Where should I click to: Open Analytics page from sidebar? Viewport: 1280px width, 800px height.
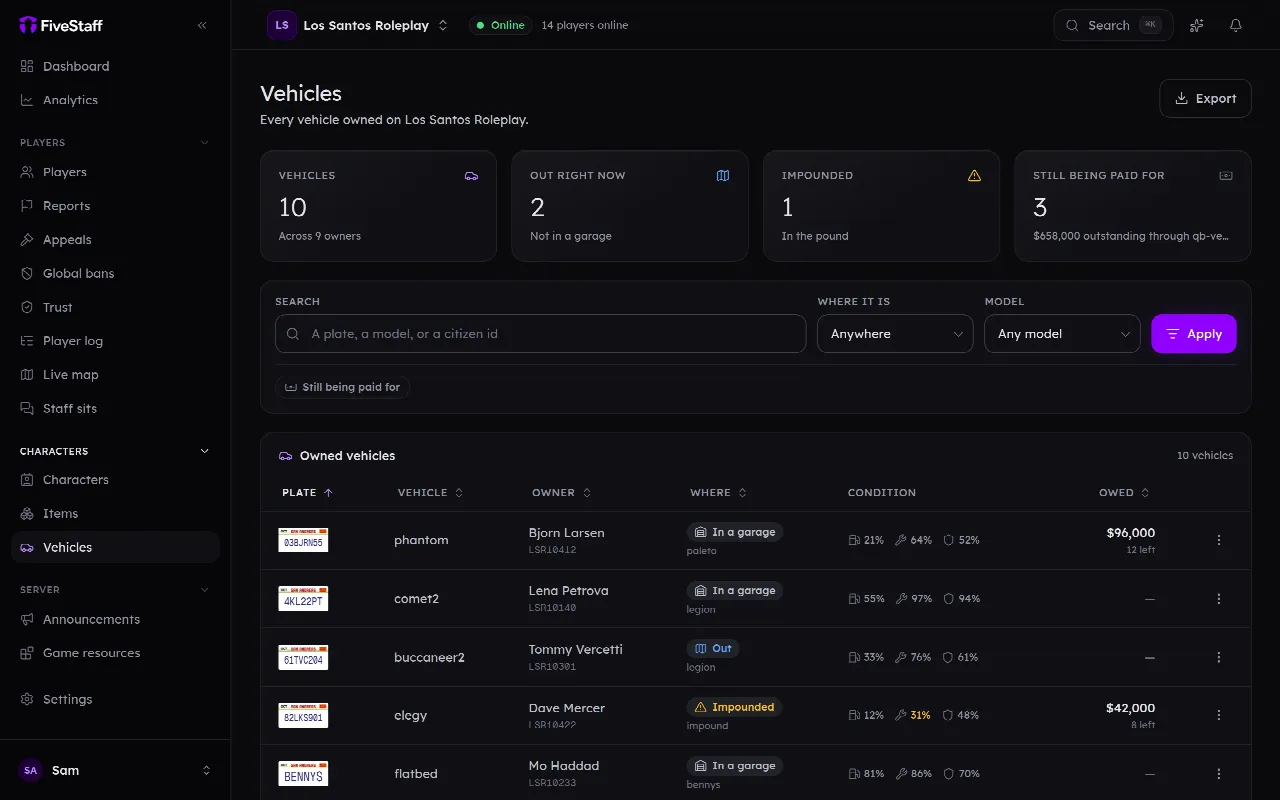(115, 100)
